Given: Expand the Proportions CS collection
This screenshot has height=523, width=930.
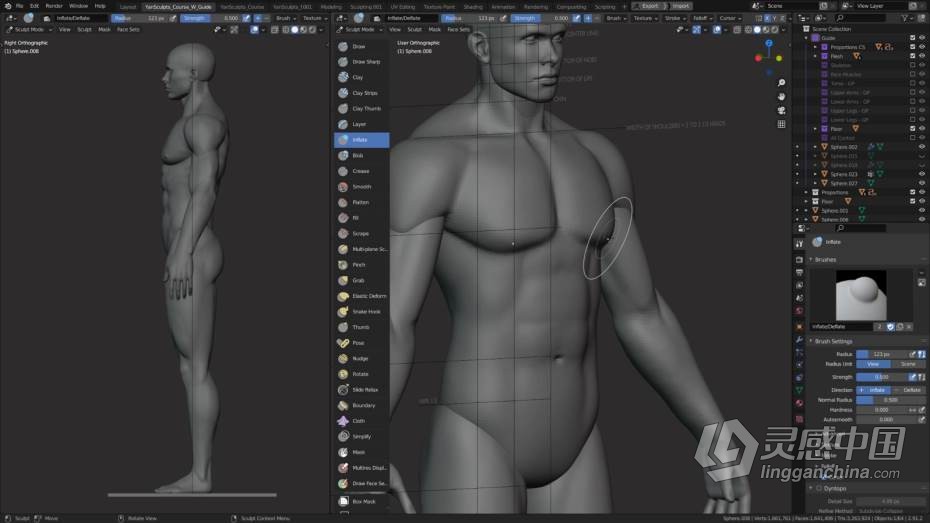Looking at the screenshot, I should tap(815, 47).
